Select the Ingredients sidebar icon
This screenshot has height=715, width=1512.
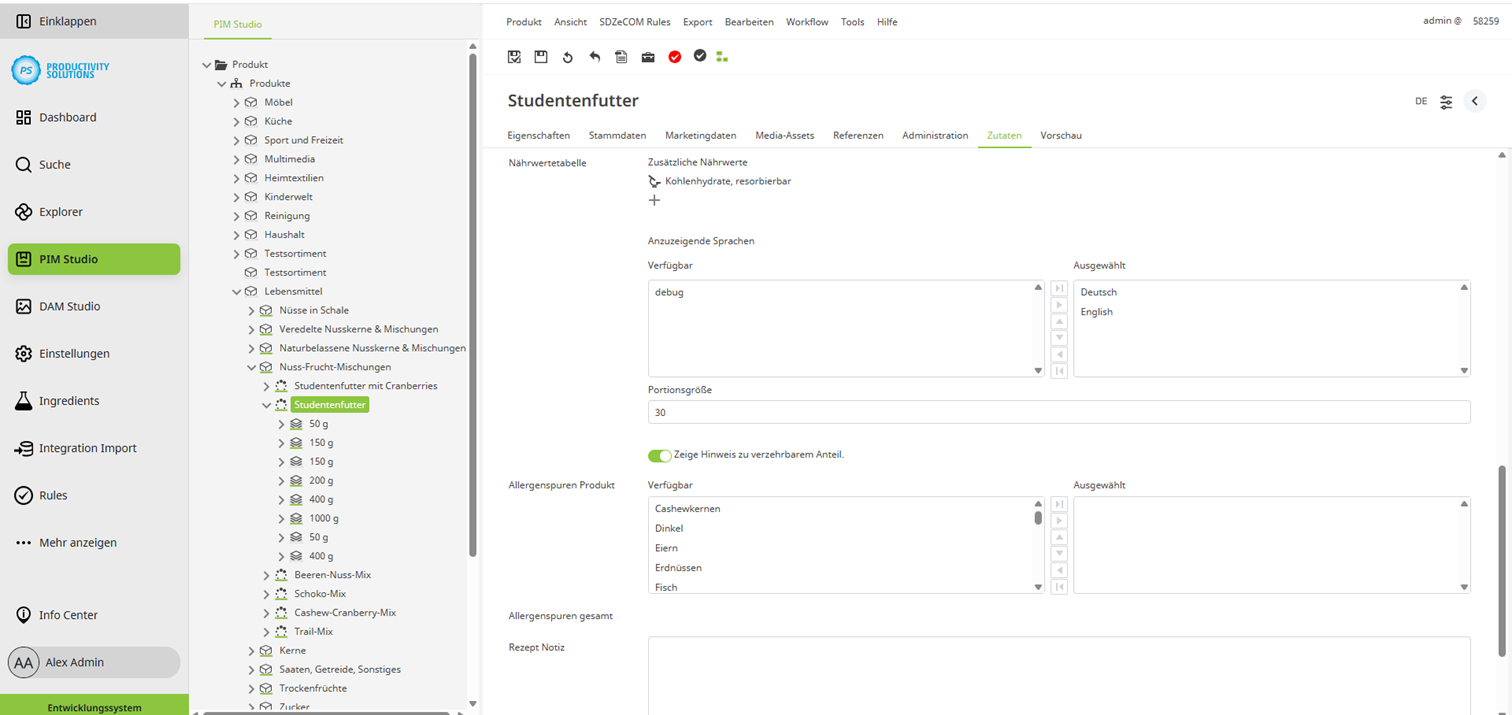click(x=24, y=400)
